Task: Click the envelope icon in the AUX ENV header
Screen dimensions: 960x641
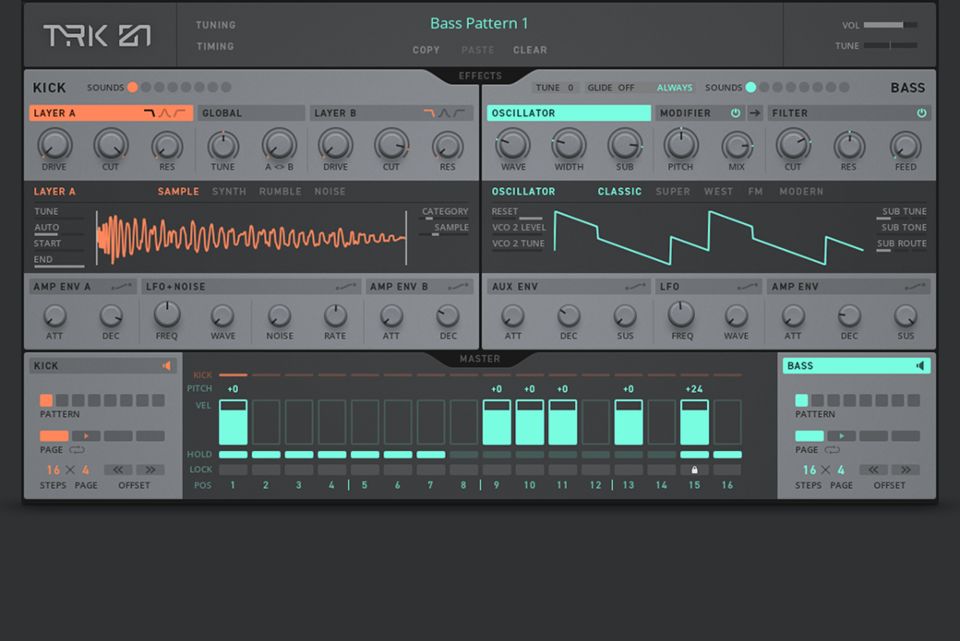Action: tap(635, 287)
